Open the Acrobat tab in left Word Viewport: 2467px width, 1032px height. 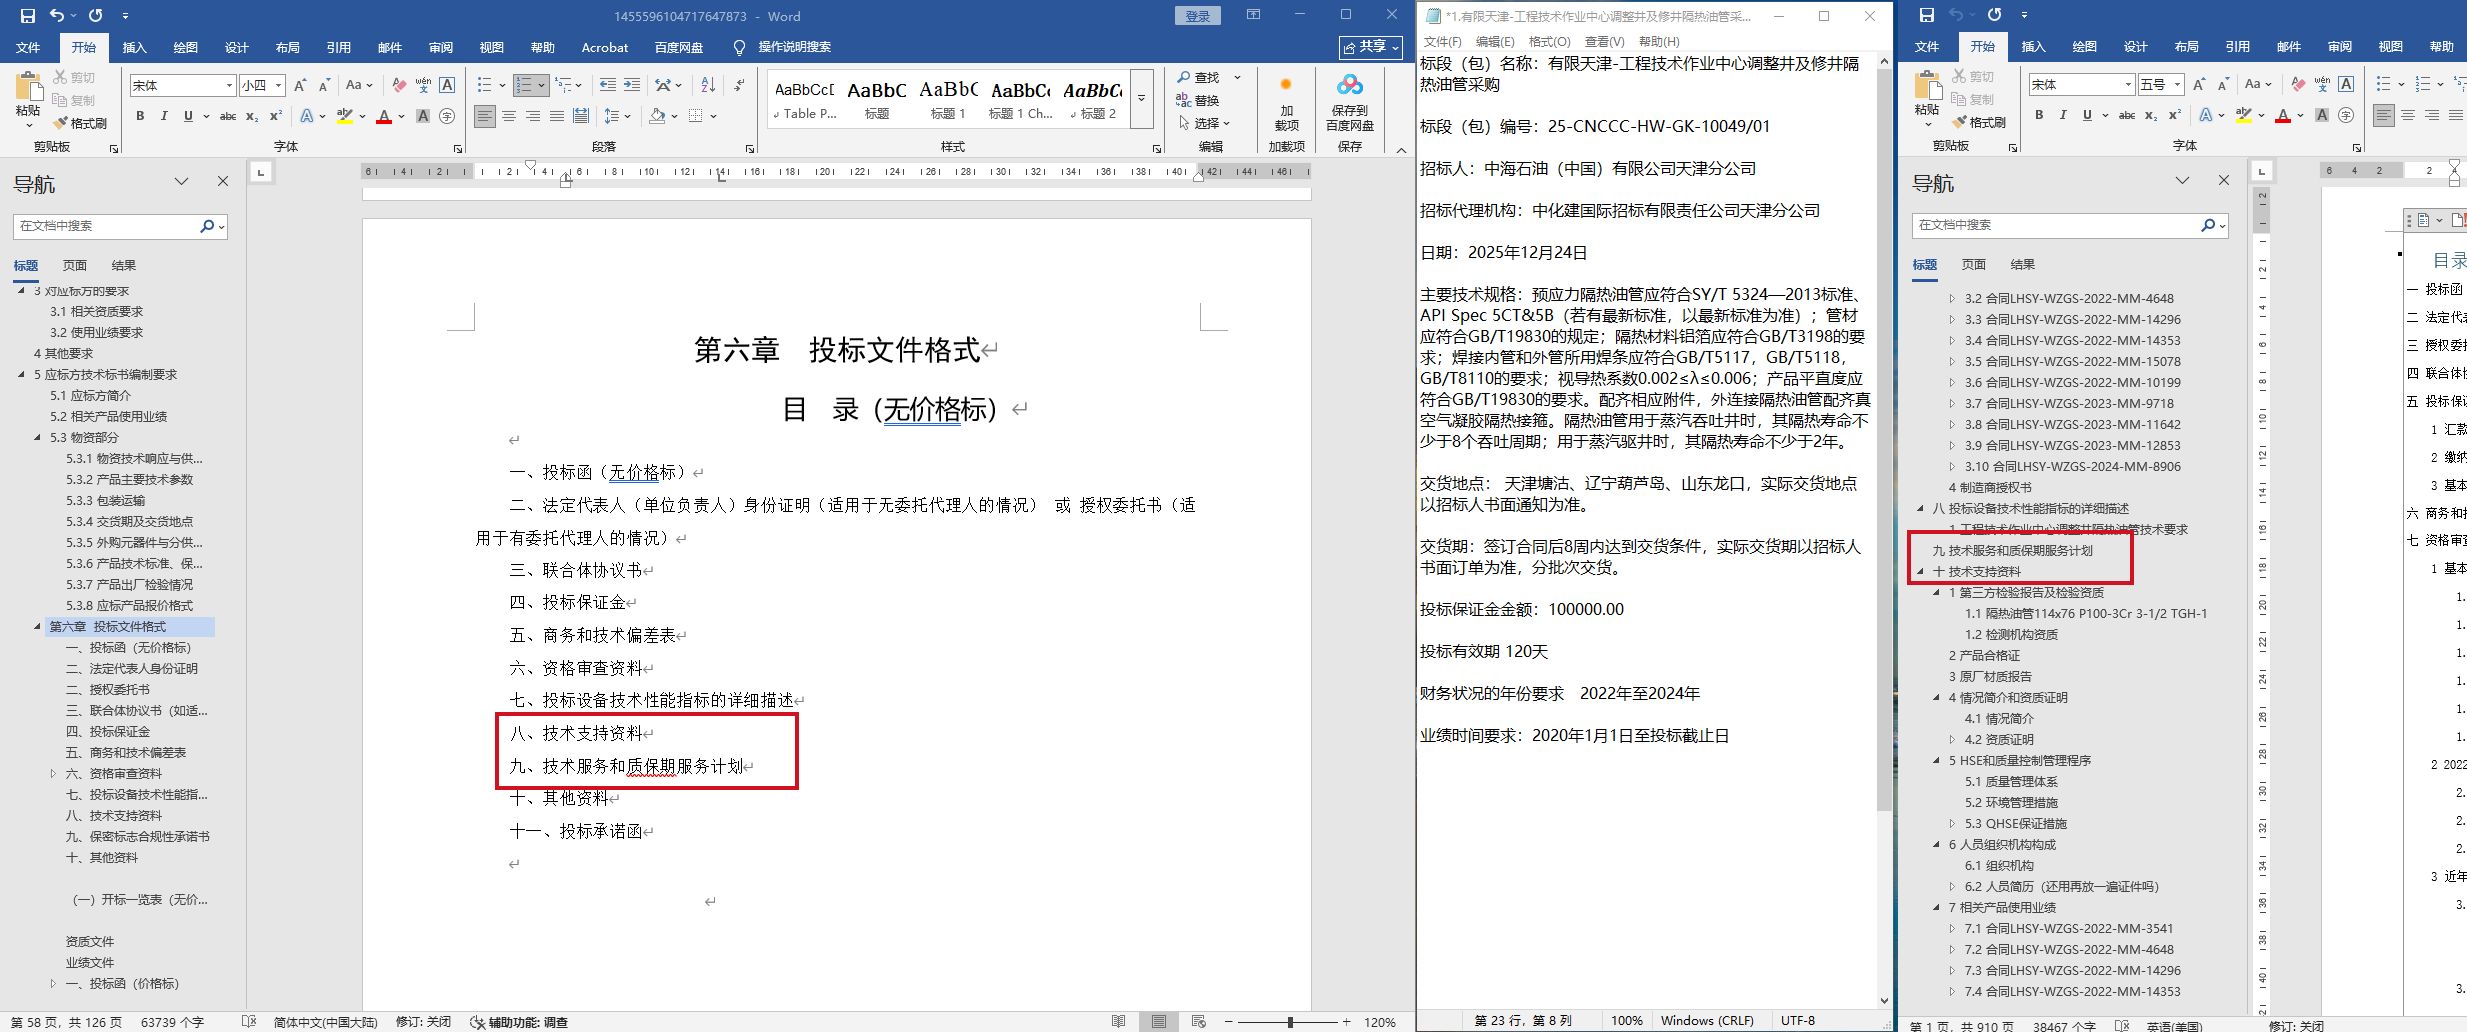(605, 47)
